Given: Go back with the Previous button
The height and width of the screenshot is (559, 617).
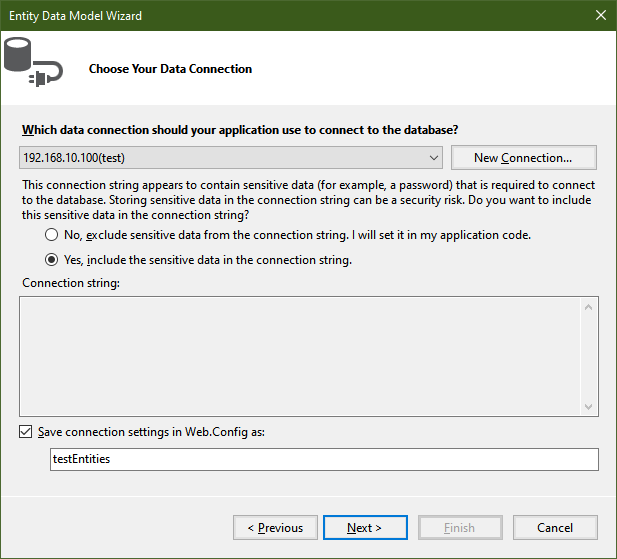Looking at the screenshot, I should pos(275,528).
